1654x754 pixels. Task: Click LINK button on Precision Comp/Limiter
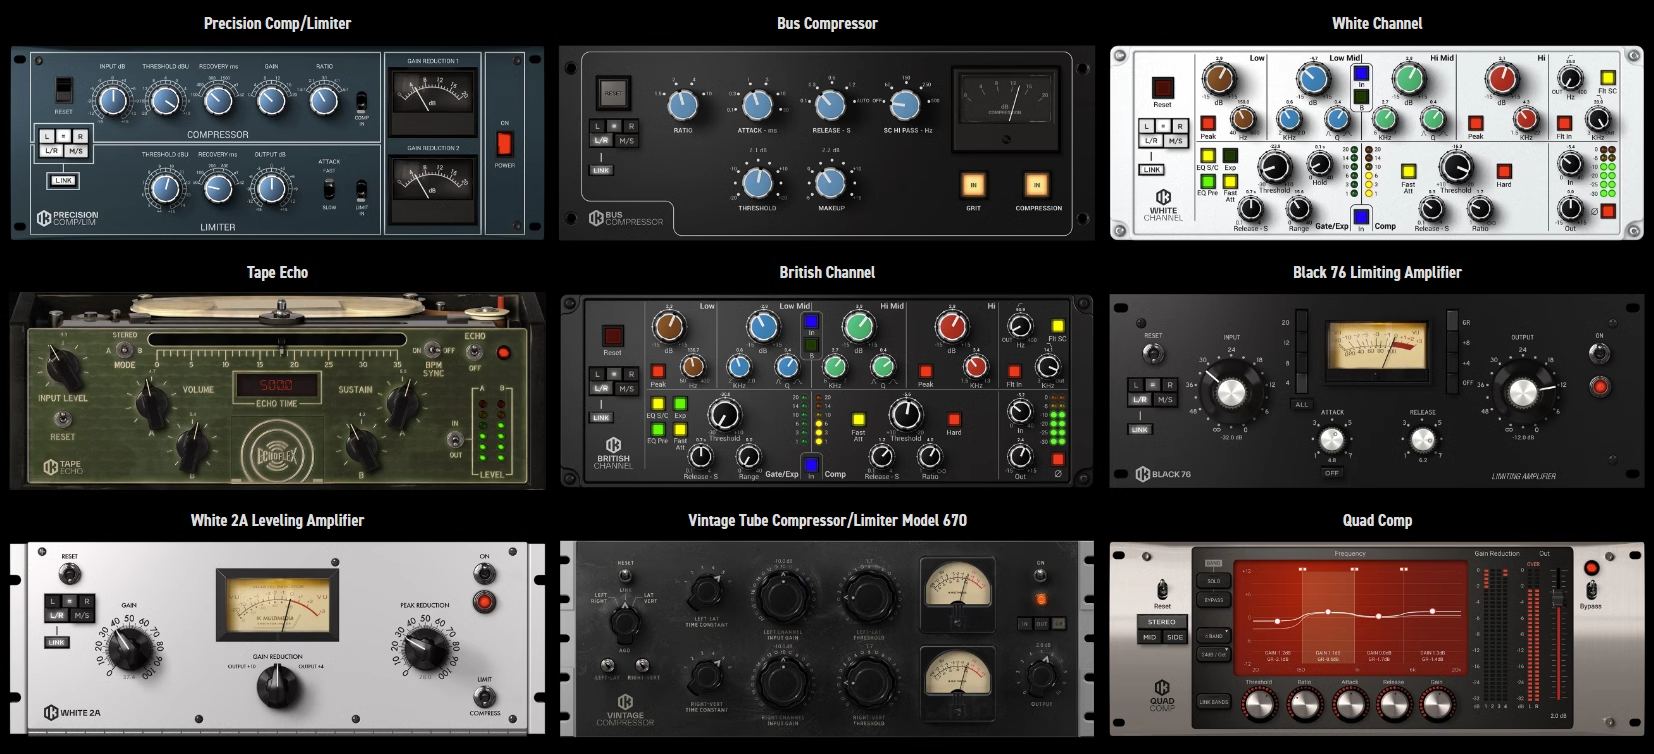(x=64, y=181)
